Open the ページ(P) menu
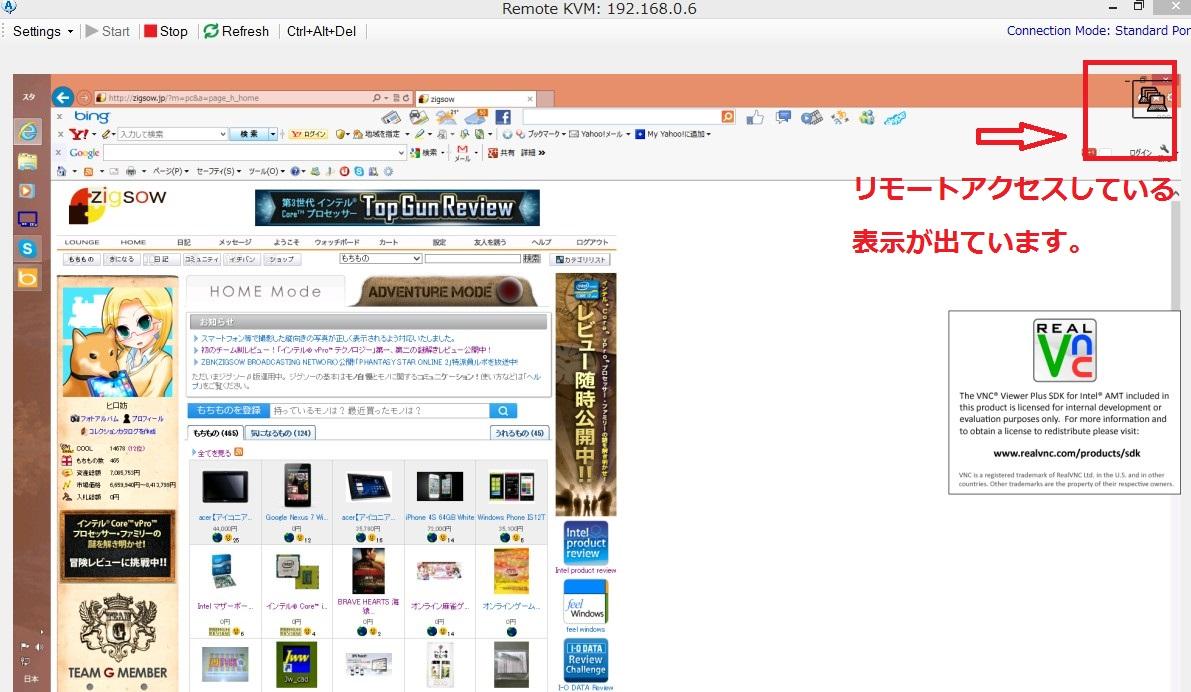1191x692 pixels. pos(170,172)
